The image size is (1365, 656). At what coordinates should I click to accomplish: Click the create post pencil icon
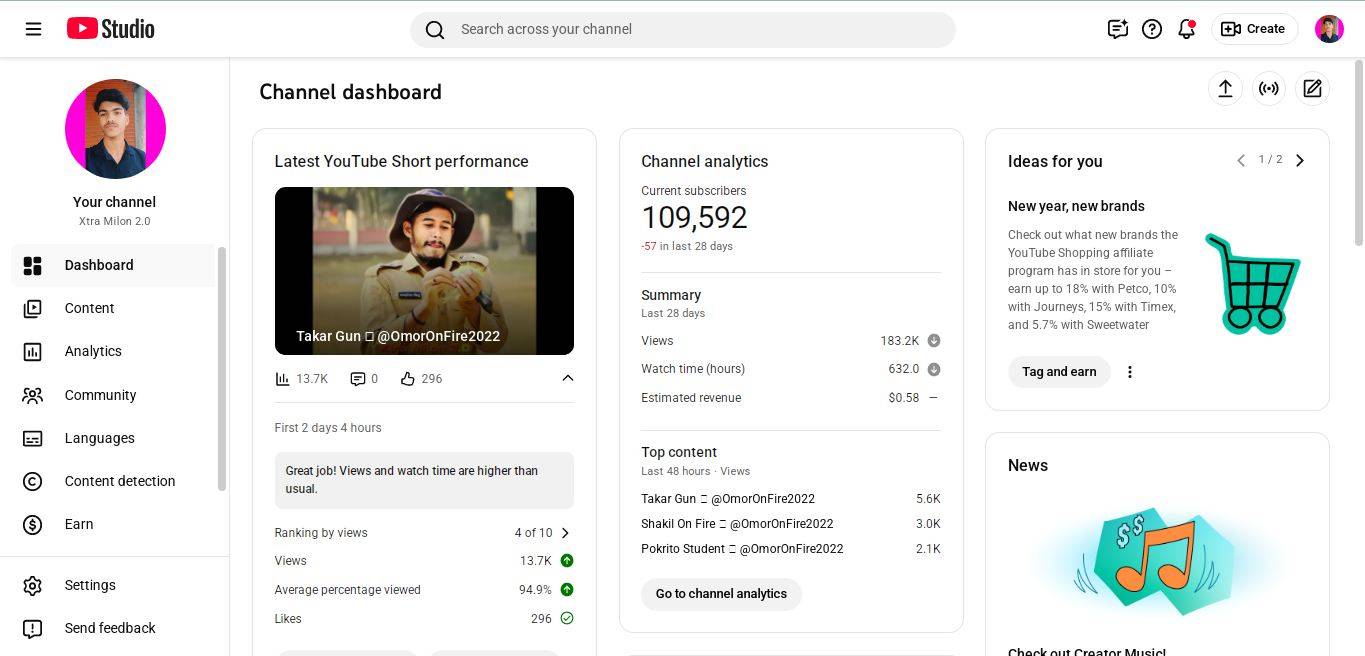click(x=1312, y=89)
